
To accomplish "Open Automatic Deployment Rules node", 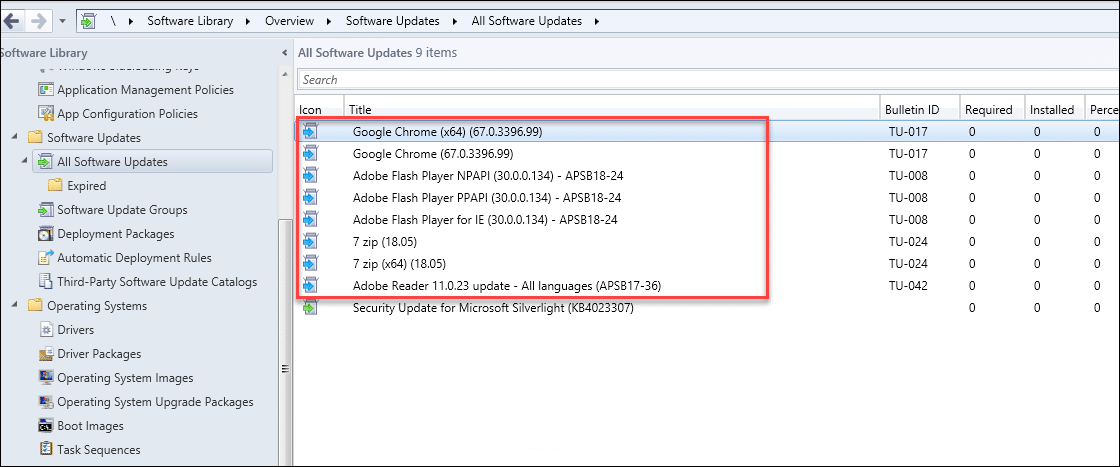I will coord(134,258).
